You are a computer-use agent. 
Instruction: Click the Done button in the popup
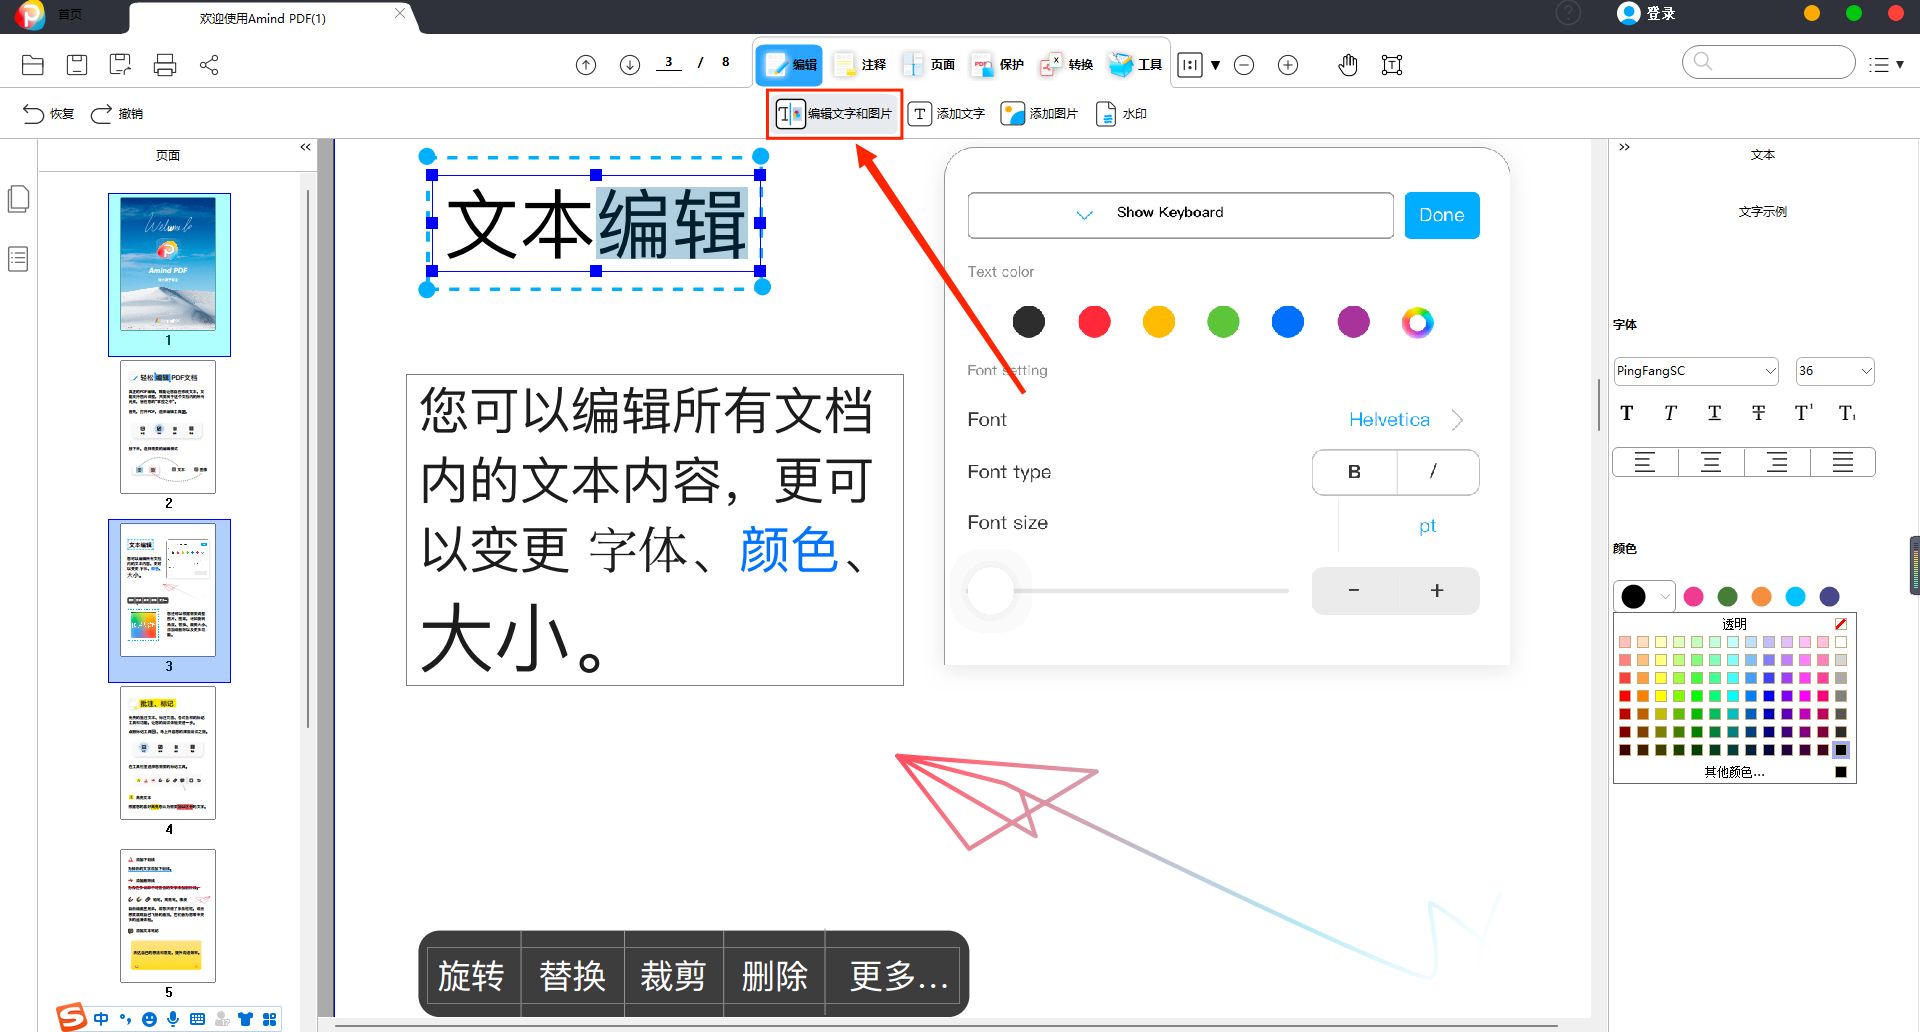tap(1441, 214)
